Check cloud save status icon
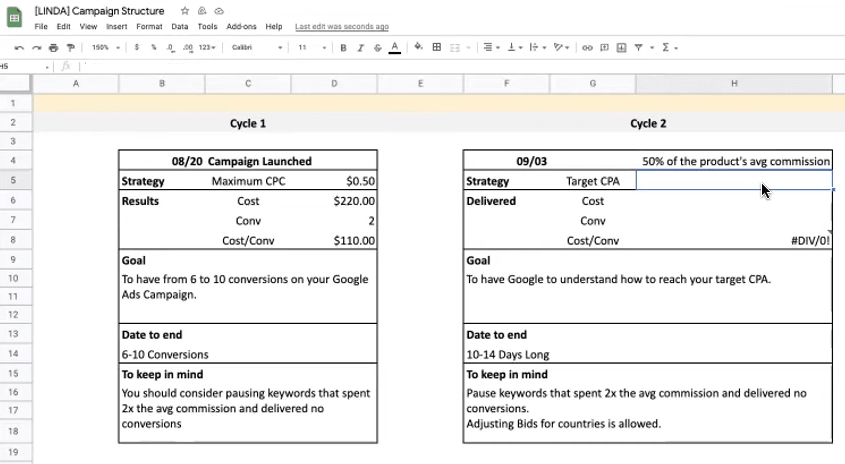The width and height of the screenshot is (845, 464). click(219, 11)
